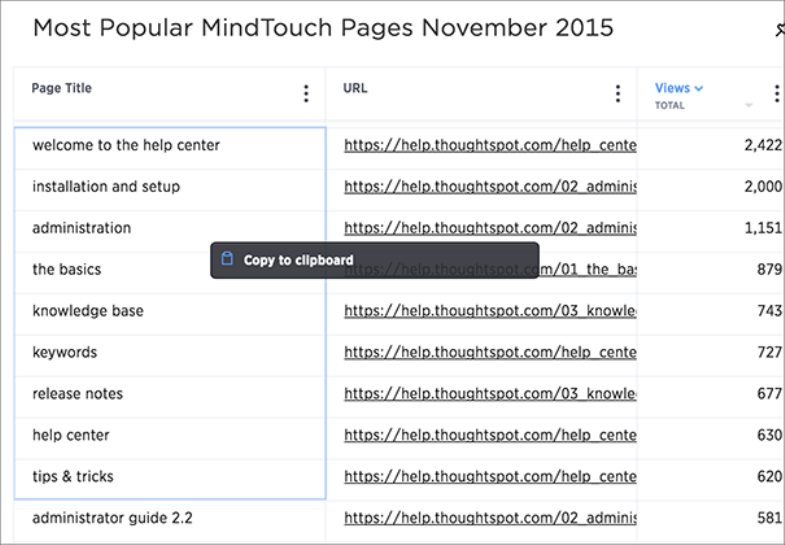Open the welcome to the help center URL link

pos(490,145)
